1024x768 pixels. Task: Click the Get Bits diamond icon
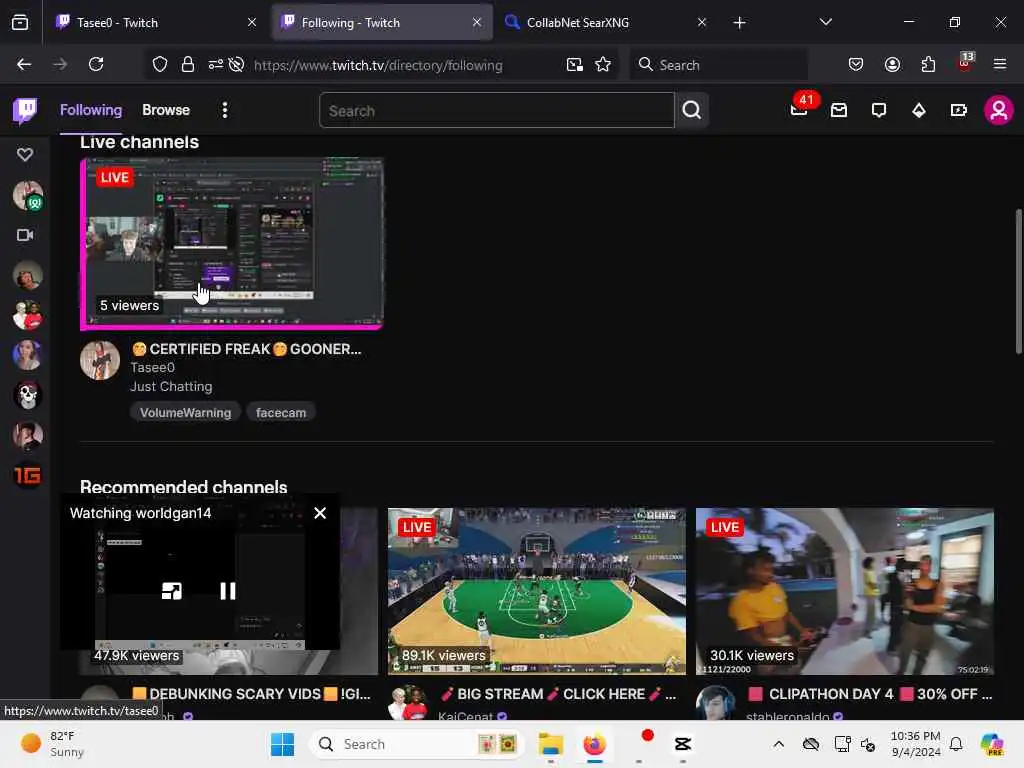(x=919, y=110)
